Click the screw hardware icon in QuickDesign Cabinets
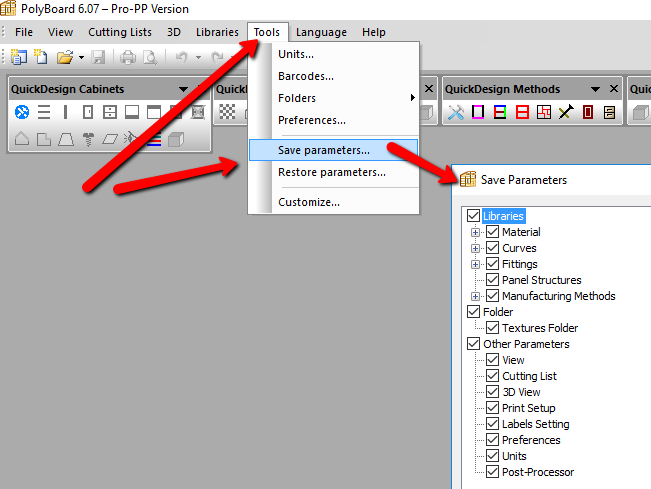The image size is (651, 489). click(88, 139)
